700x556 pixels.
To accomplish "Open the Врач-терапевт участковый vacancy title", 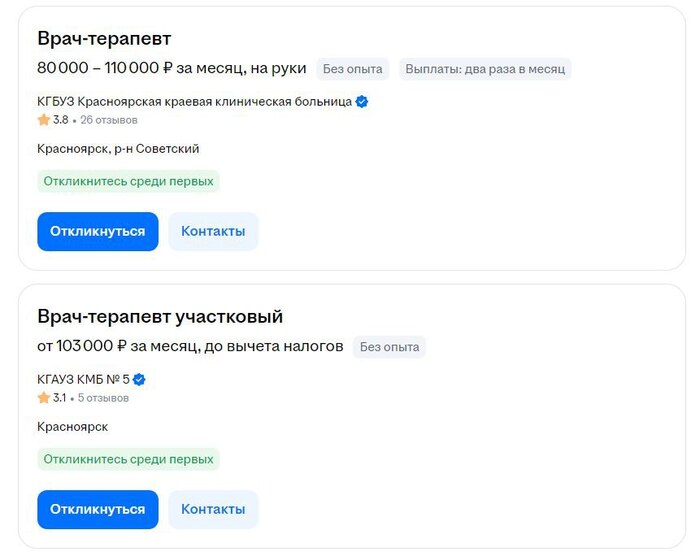I will pos(160,316).
